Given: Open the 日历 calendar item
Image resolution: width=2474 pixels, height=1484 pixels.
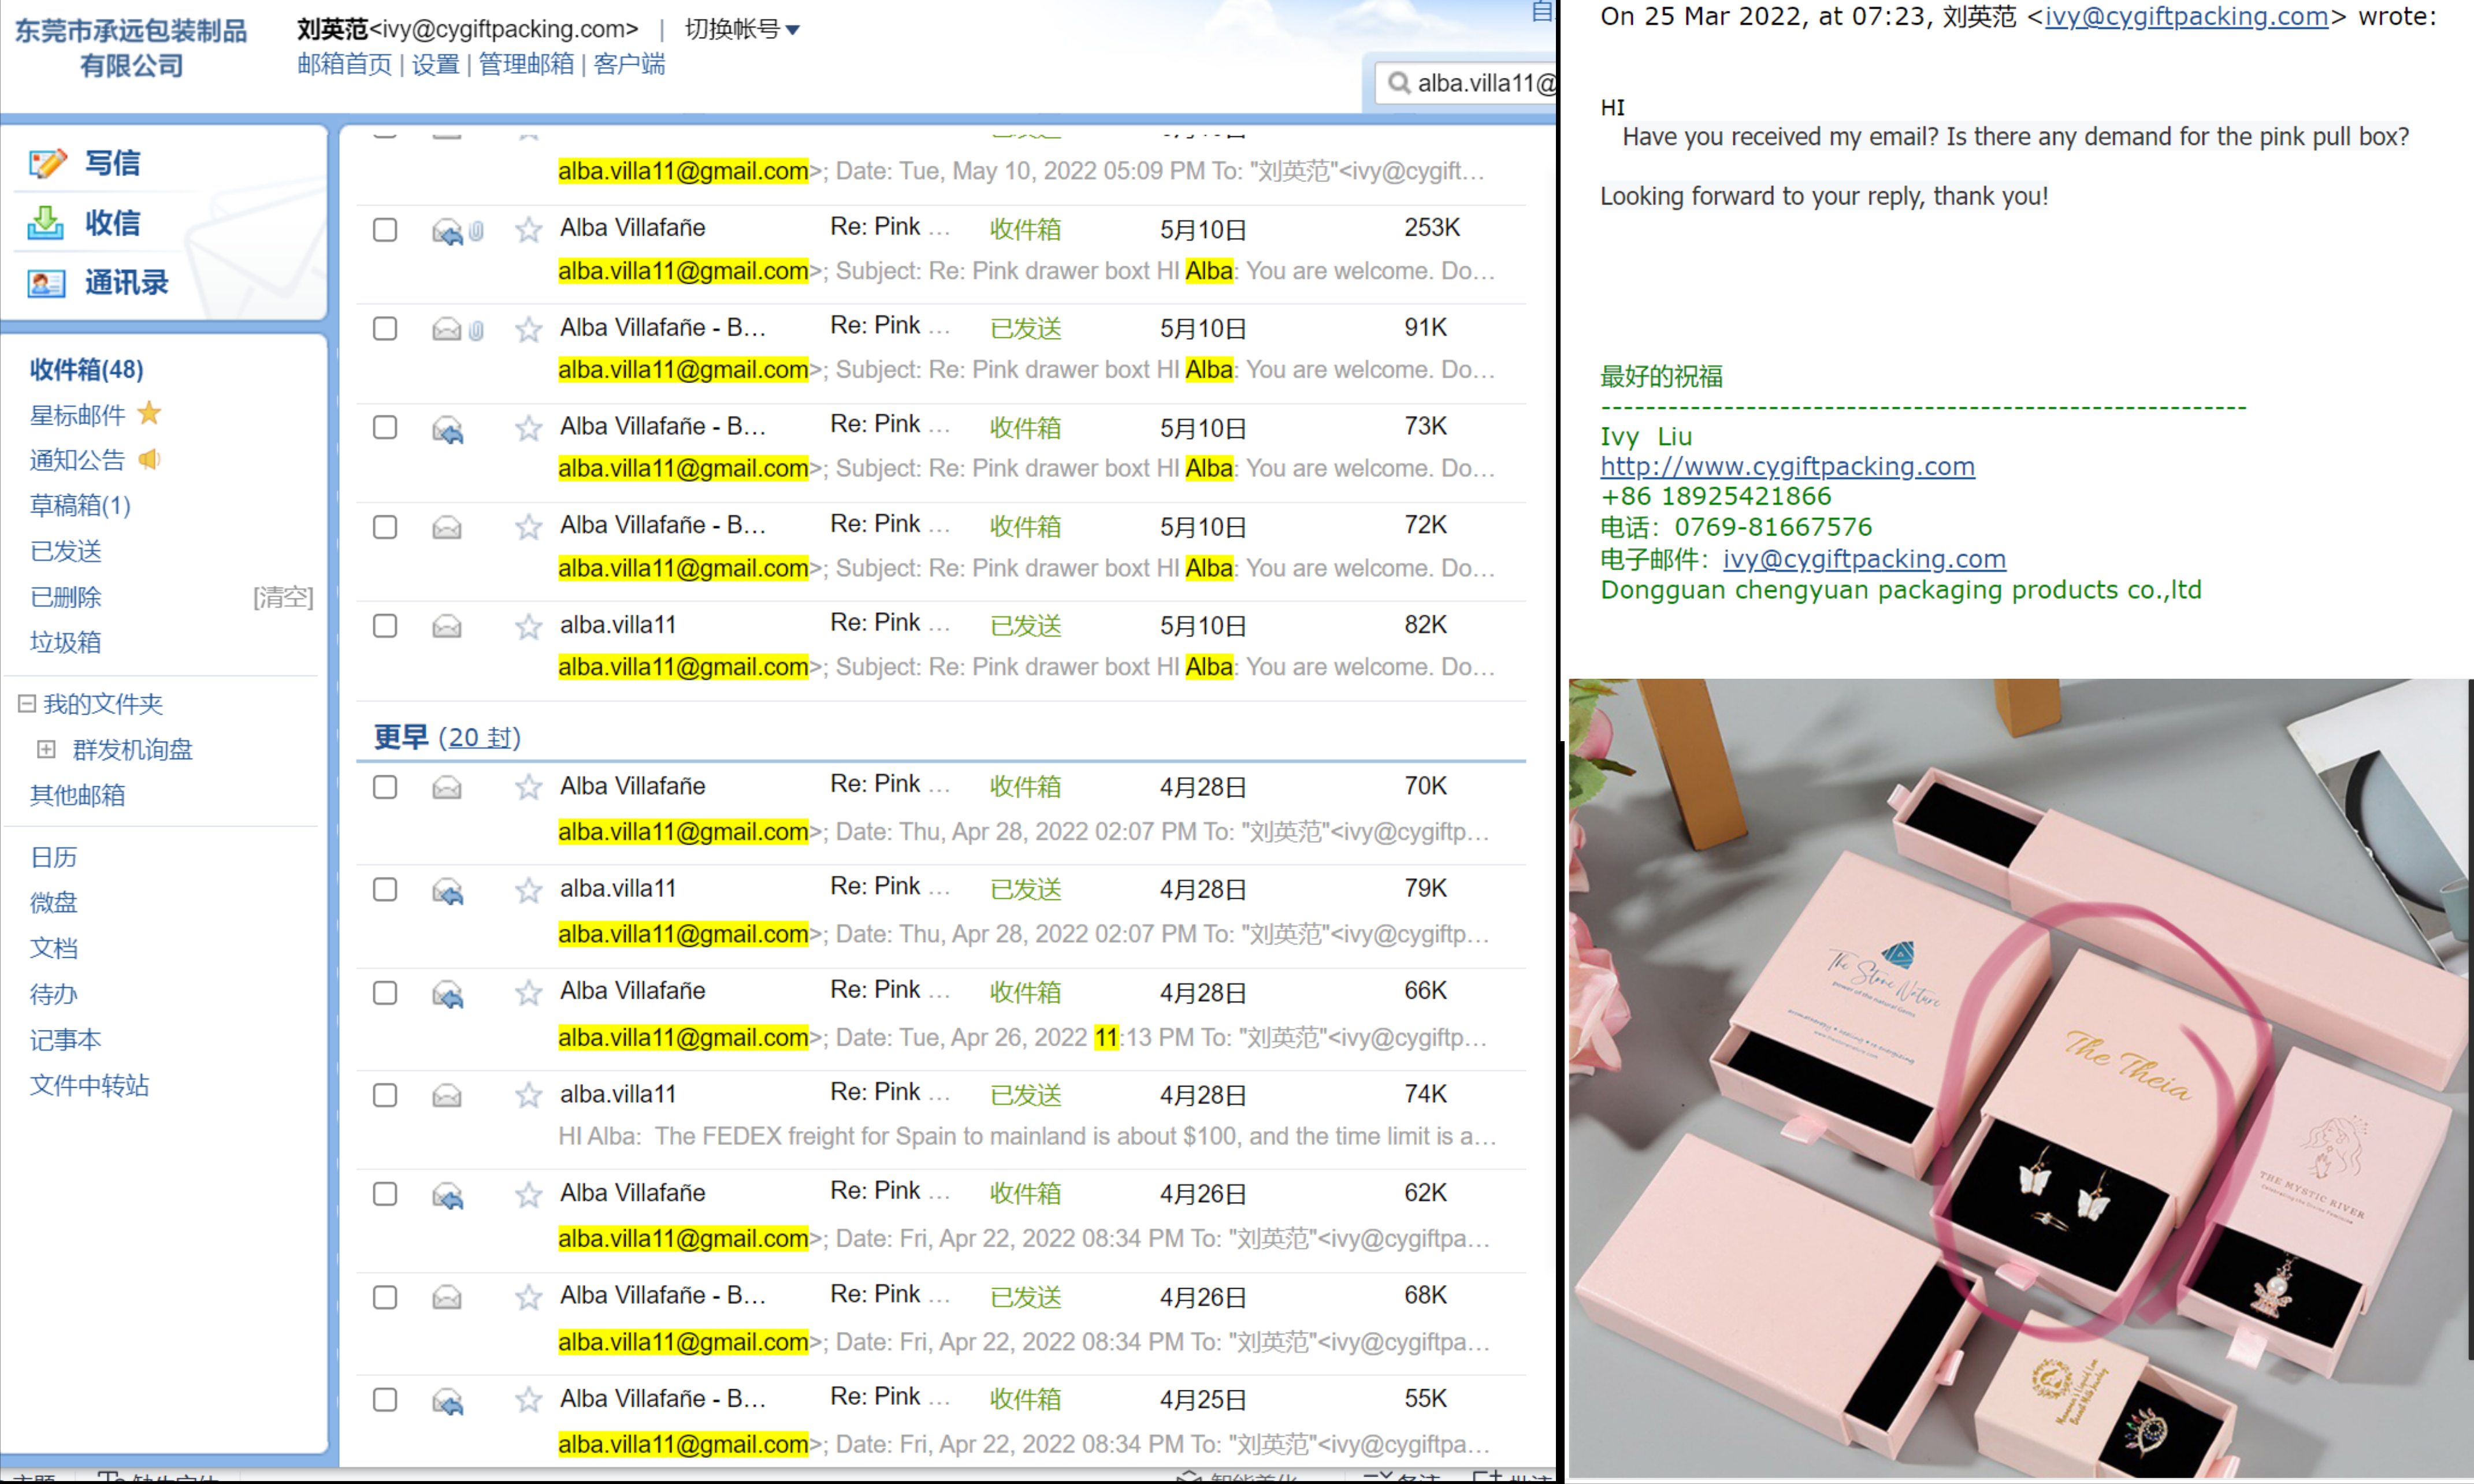Looking at the screenshot, I should [x=54, y=857].
